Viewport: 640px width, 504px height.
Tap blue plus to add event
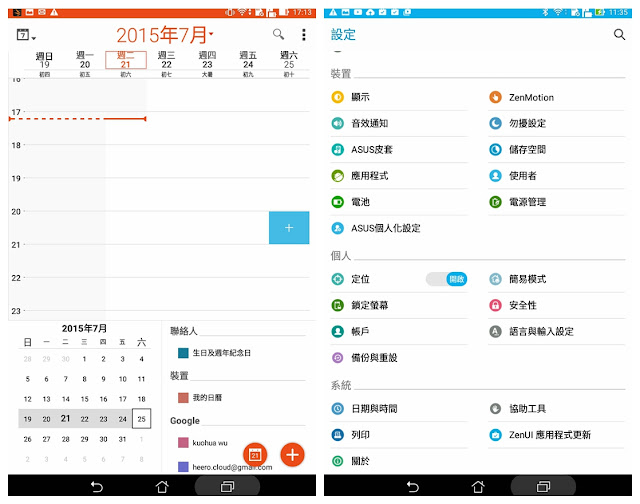(x=289, y=228)
